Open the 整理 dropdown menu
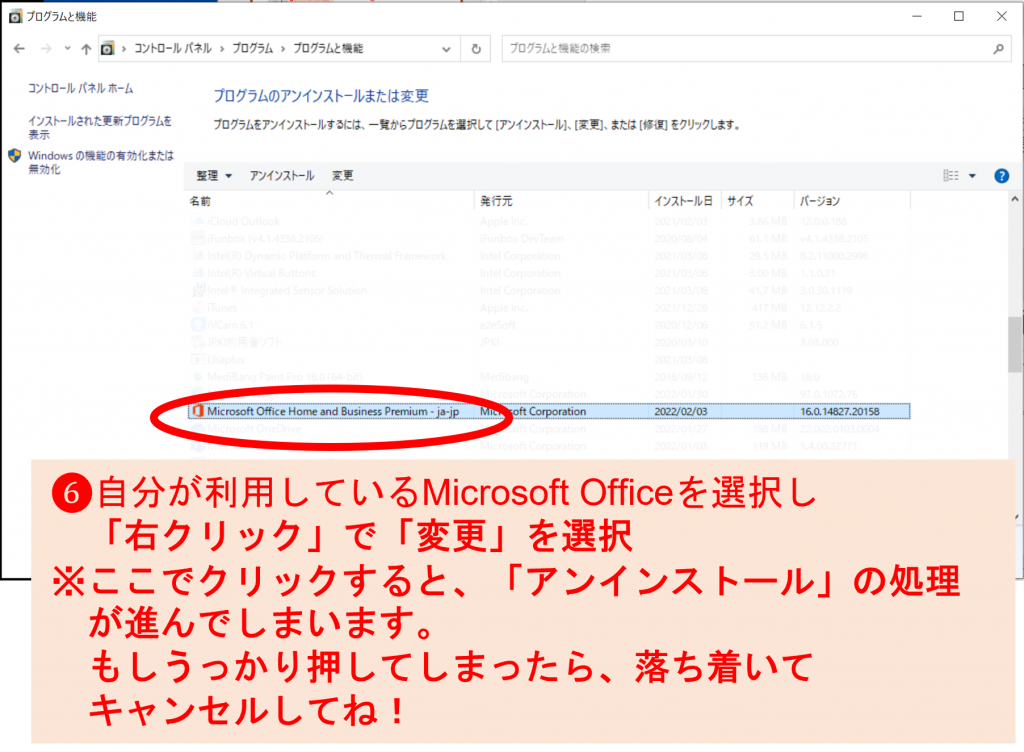Image resolution: width=1024 pixels, height=752 pixels. tap(214, 176)
